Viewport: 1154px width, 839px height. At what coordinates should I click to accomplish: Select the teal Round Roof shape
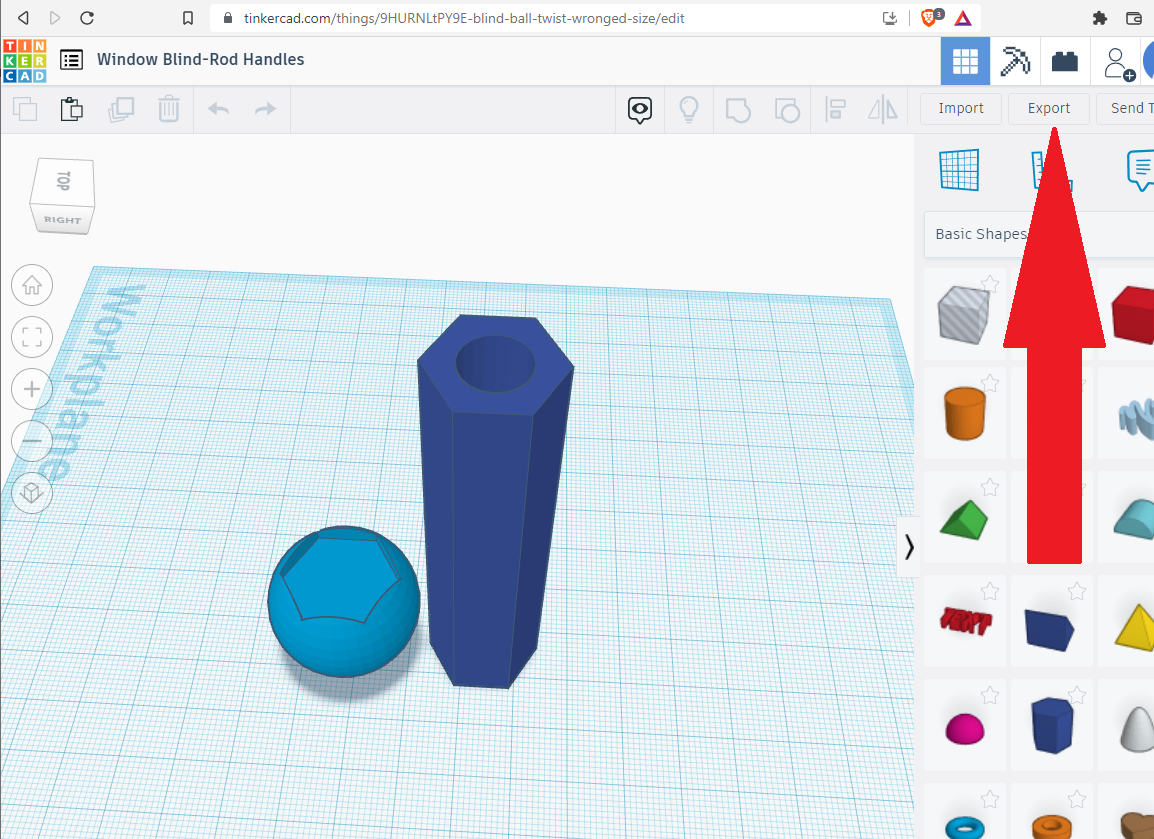pyautogui.click(x=1135, y=519)
